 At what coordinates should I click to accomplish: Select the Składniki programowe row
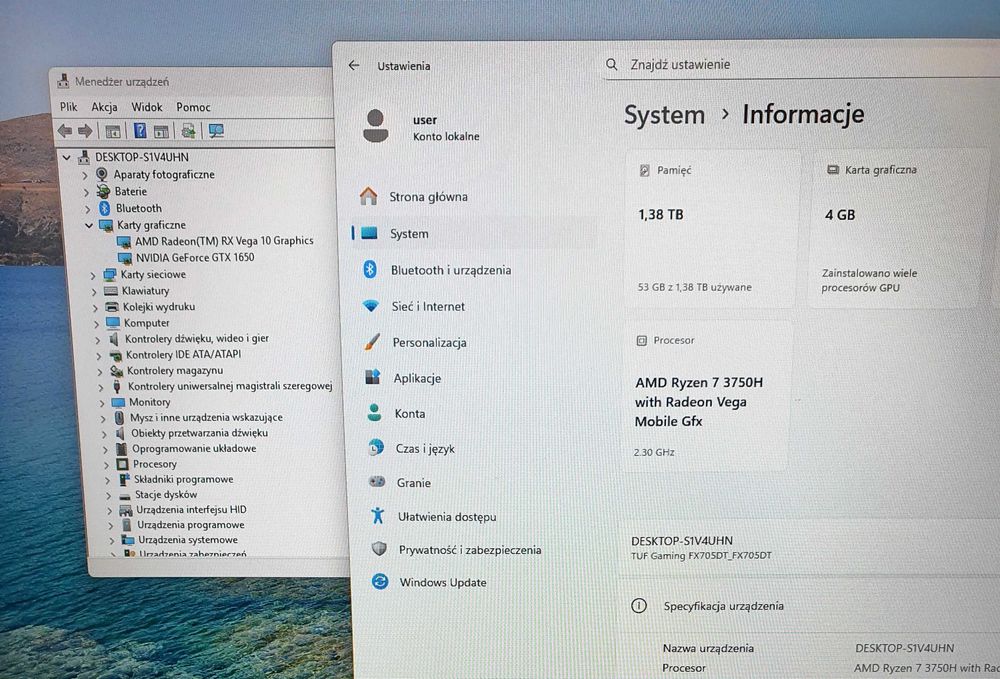[x=183, y=479]
